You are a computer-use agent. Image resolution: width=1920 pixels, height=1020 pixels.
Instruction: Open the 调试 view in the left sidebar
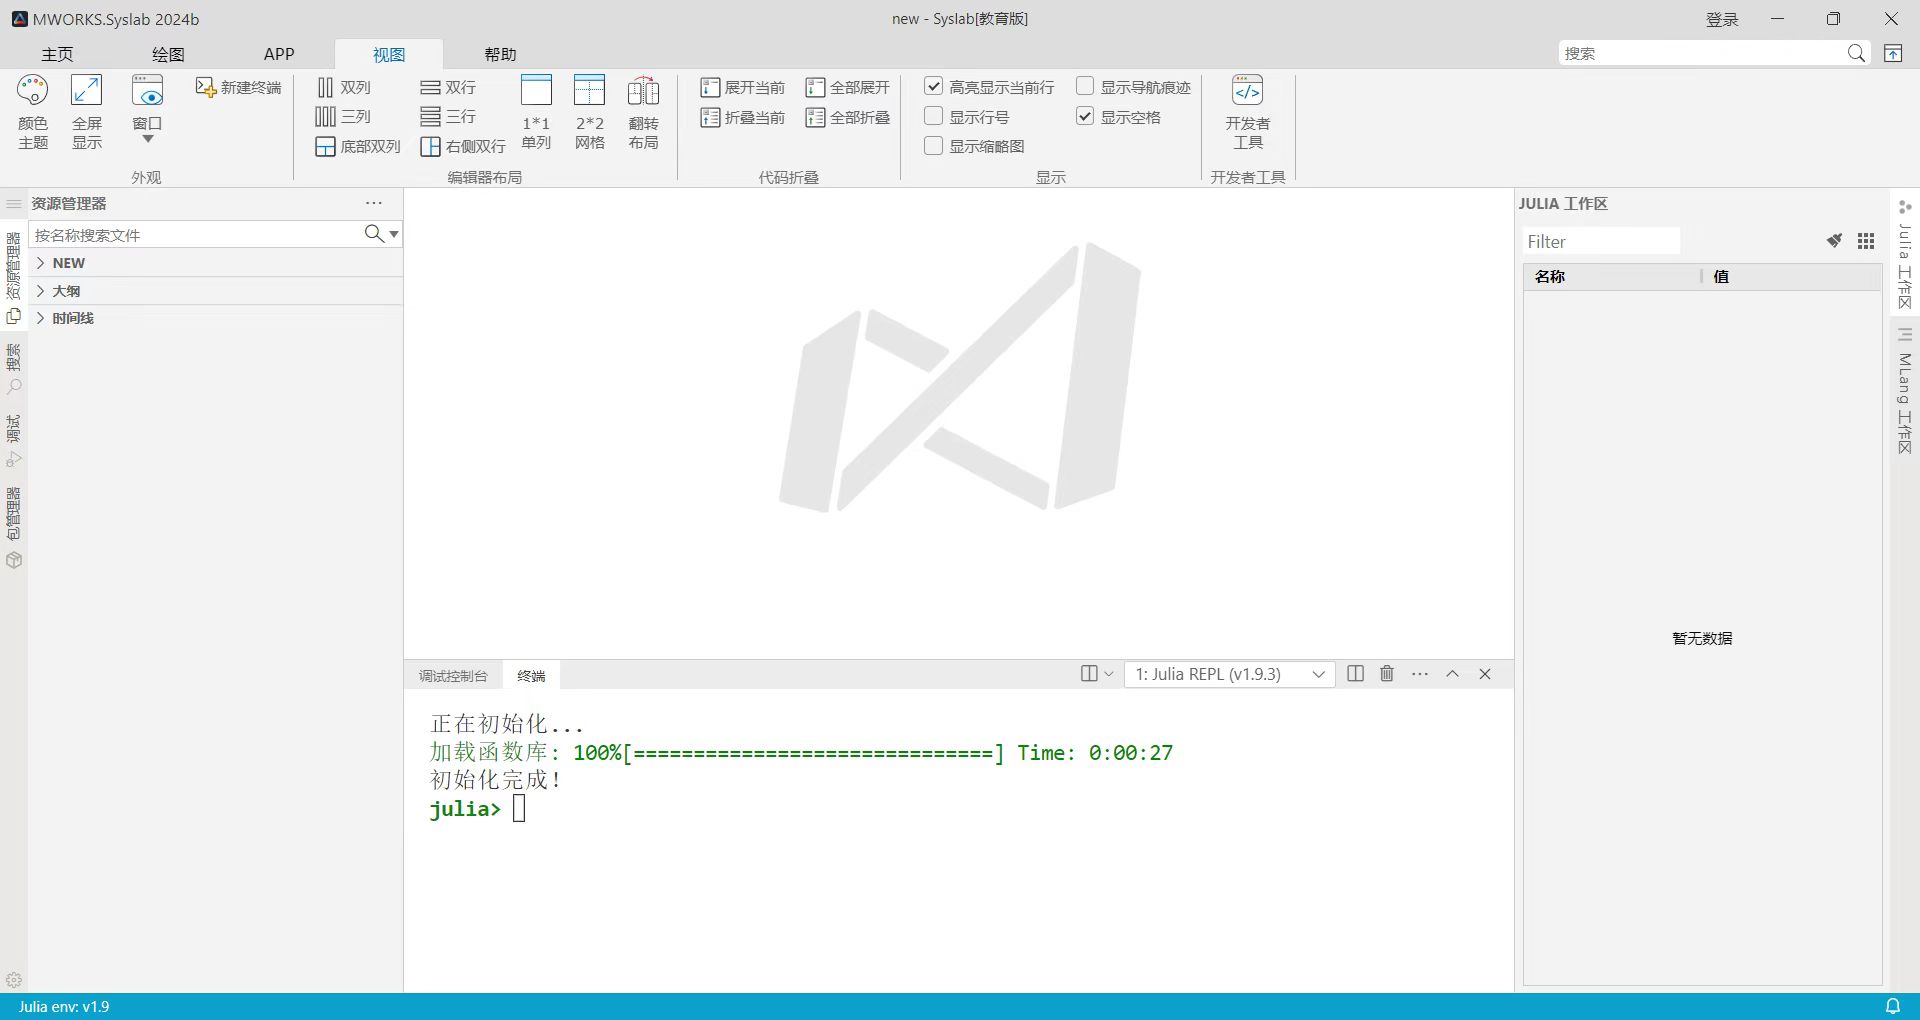tap(14, 441)
